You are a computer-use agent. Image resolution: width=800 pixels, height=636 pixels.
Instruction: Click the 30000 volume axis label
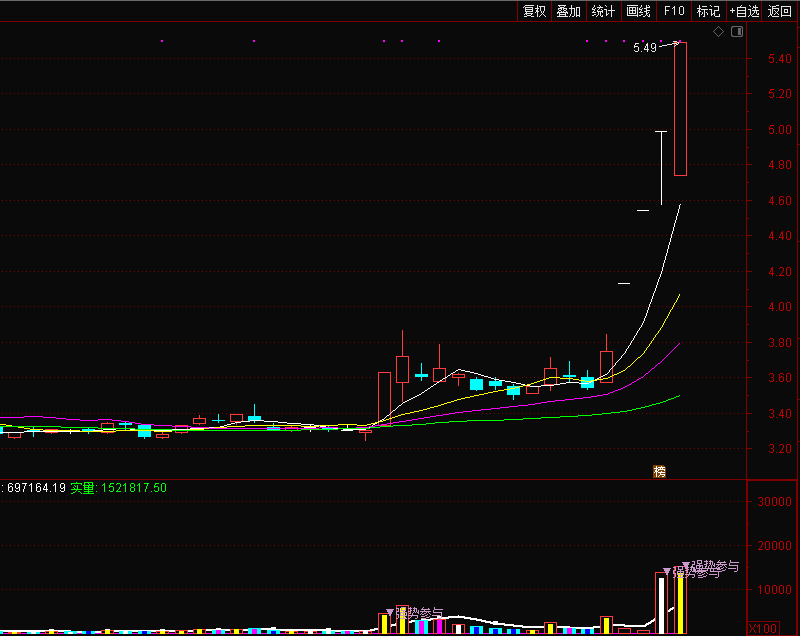(x=774, y=502)
